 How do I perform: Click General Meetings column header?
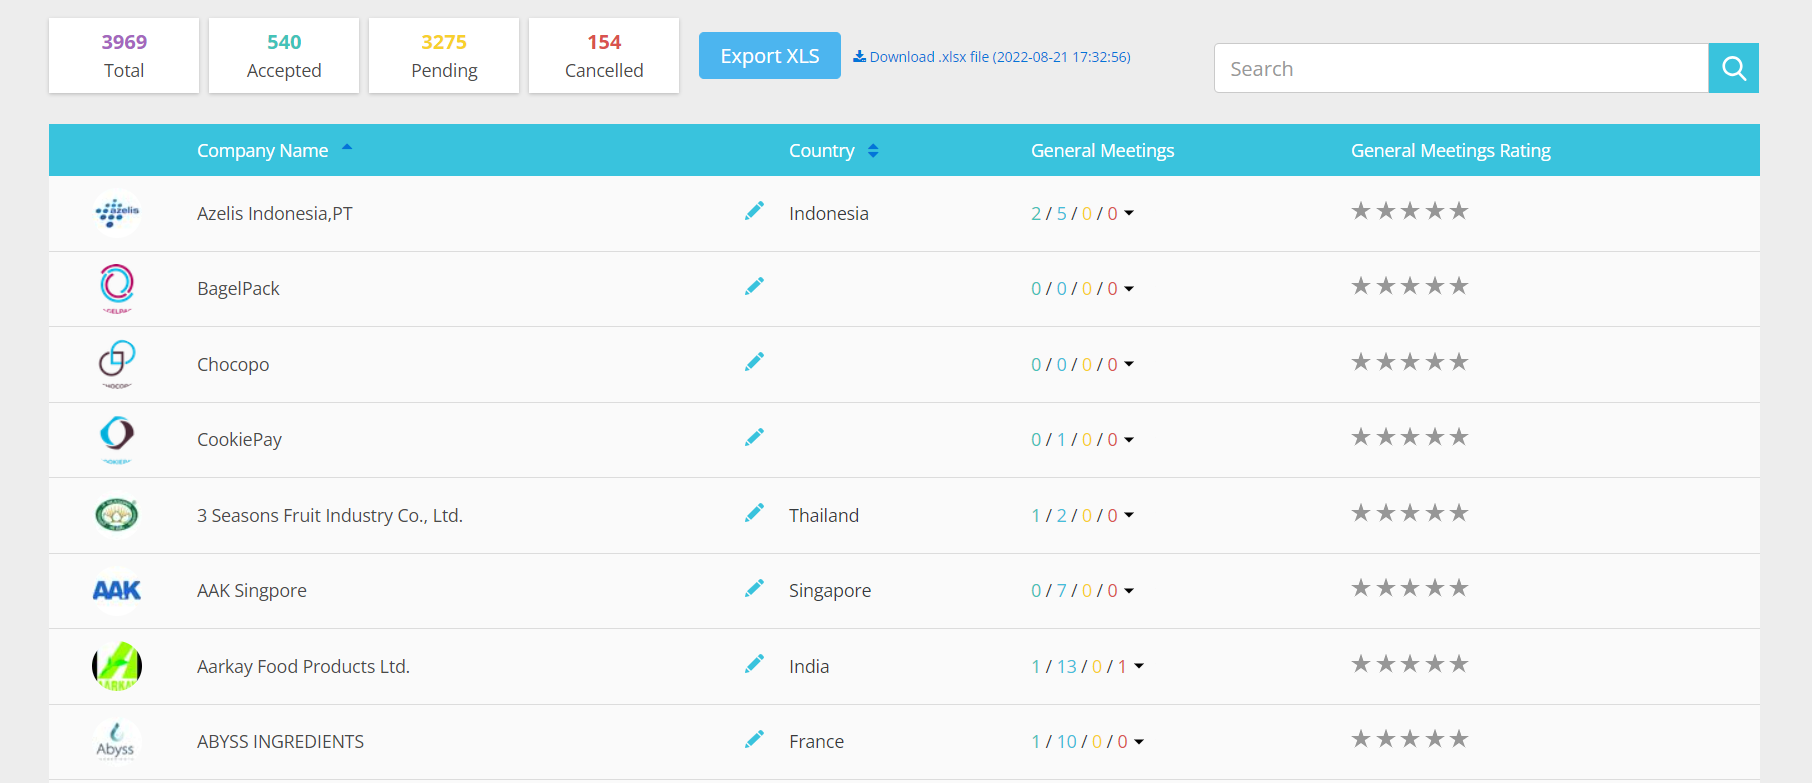pos(1103,151)
